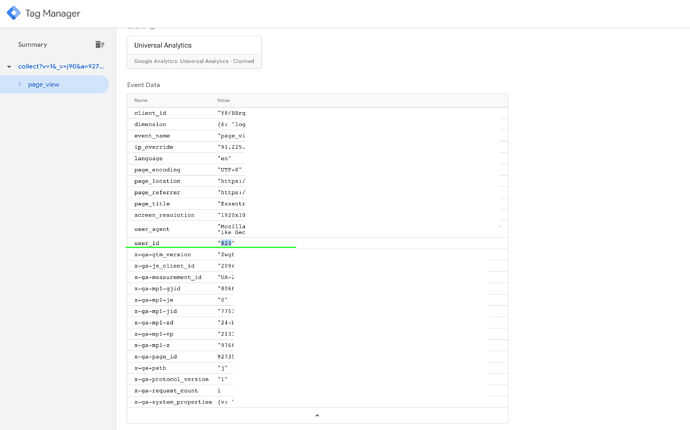Click the Tag Manager title text
The width and height of the screenshot is (690, 430).
[x=53, y=14]
